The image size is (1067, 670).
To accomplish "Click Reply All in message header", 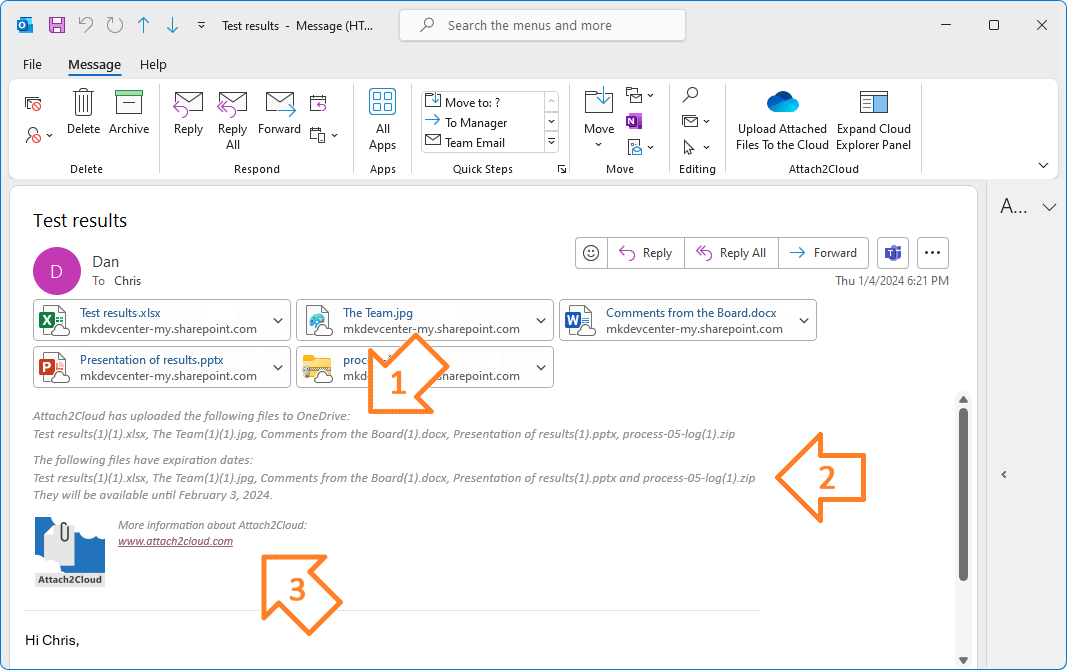I will point(732,253).
